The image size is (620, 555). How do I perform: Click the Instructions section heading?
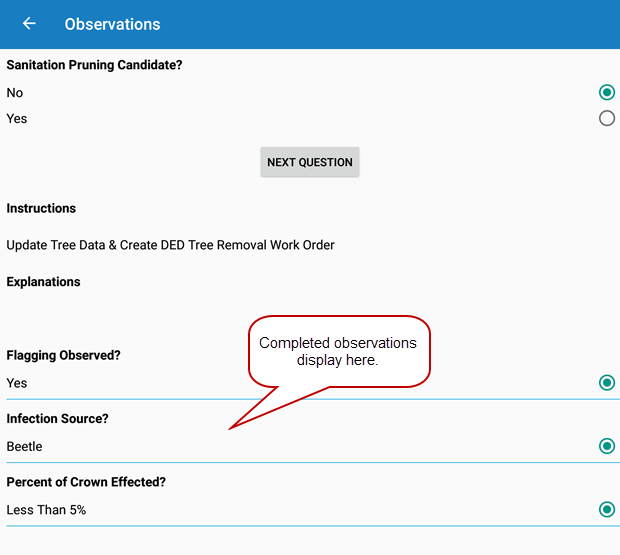41,209
